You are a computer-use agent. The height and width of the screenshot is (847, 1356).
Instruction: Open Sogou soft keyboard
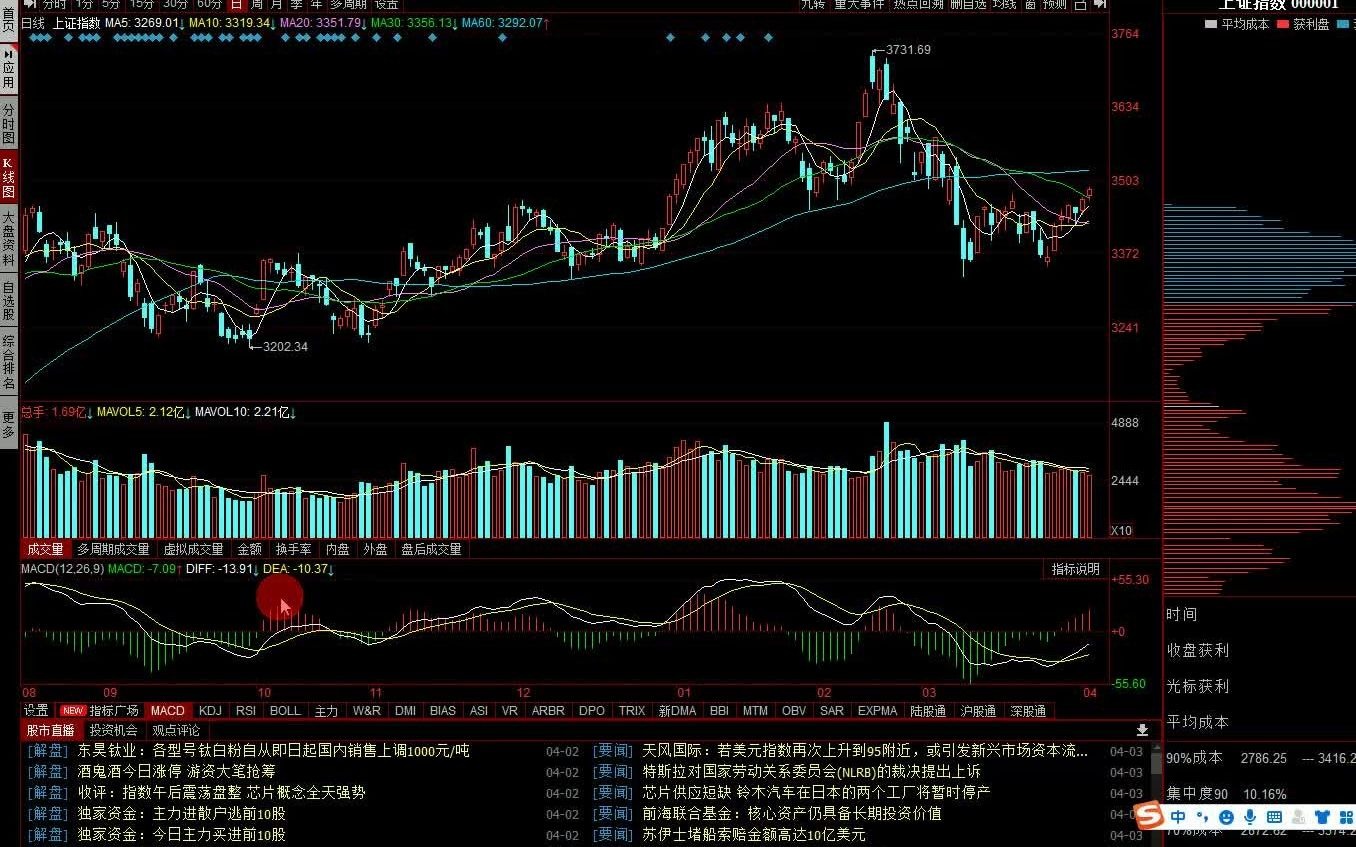1274,816
